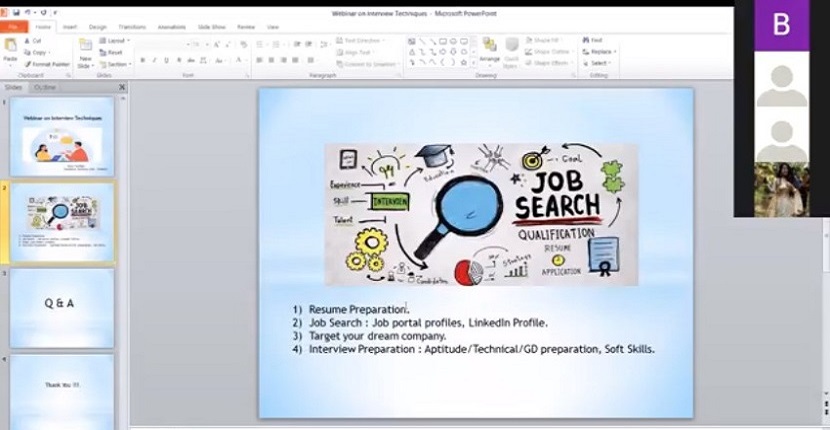Click the Find button
Image resolution: width=830 pixels, height=430 pixels.
(592, 40)
